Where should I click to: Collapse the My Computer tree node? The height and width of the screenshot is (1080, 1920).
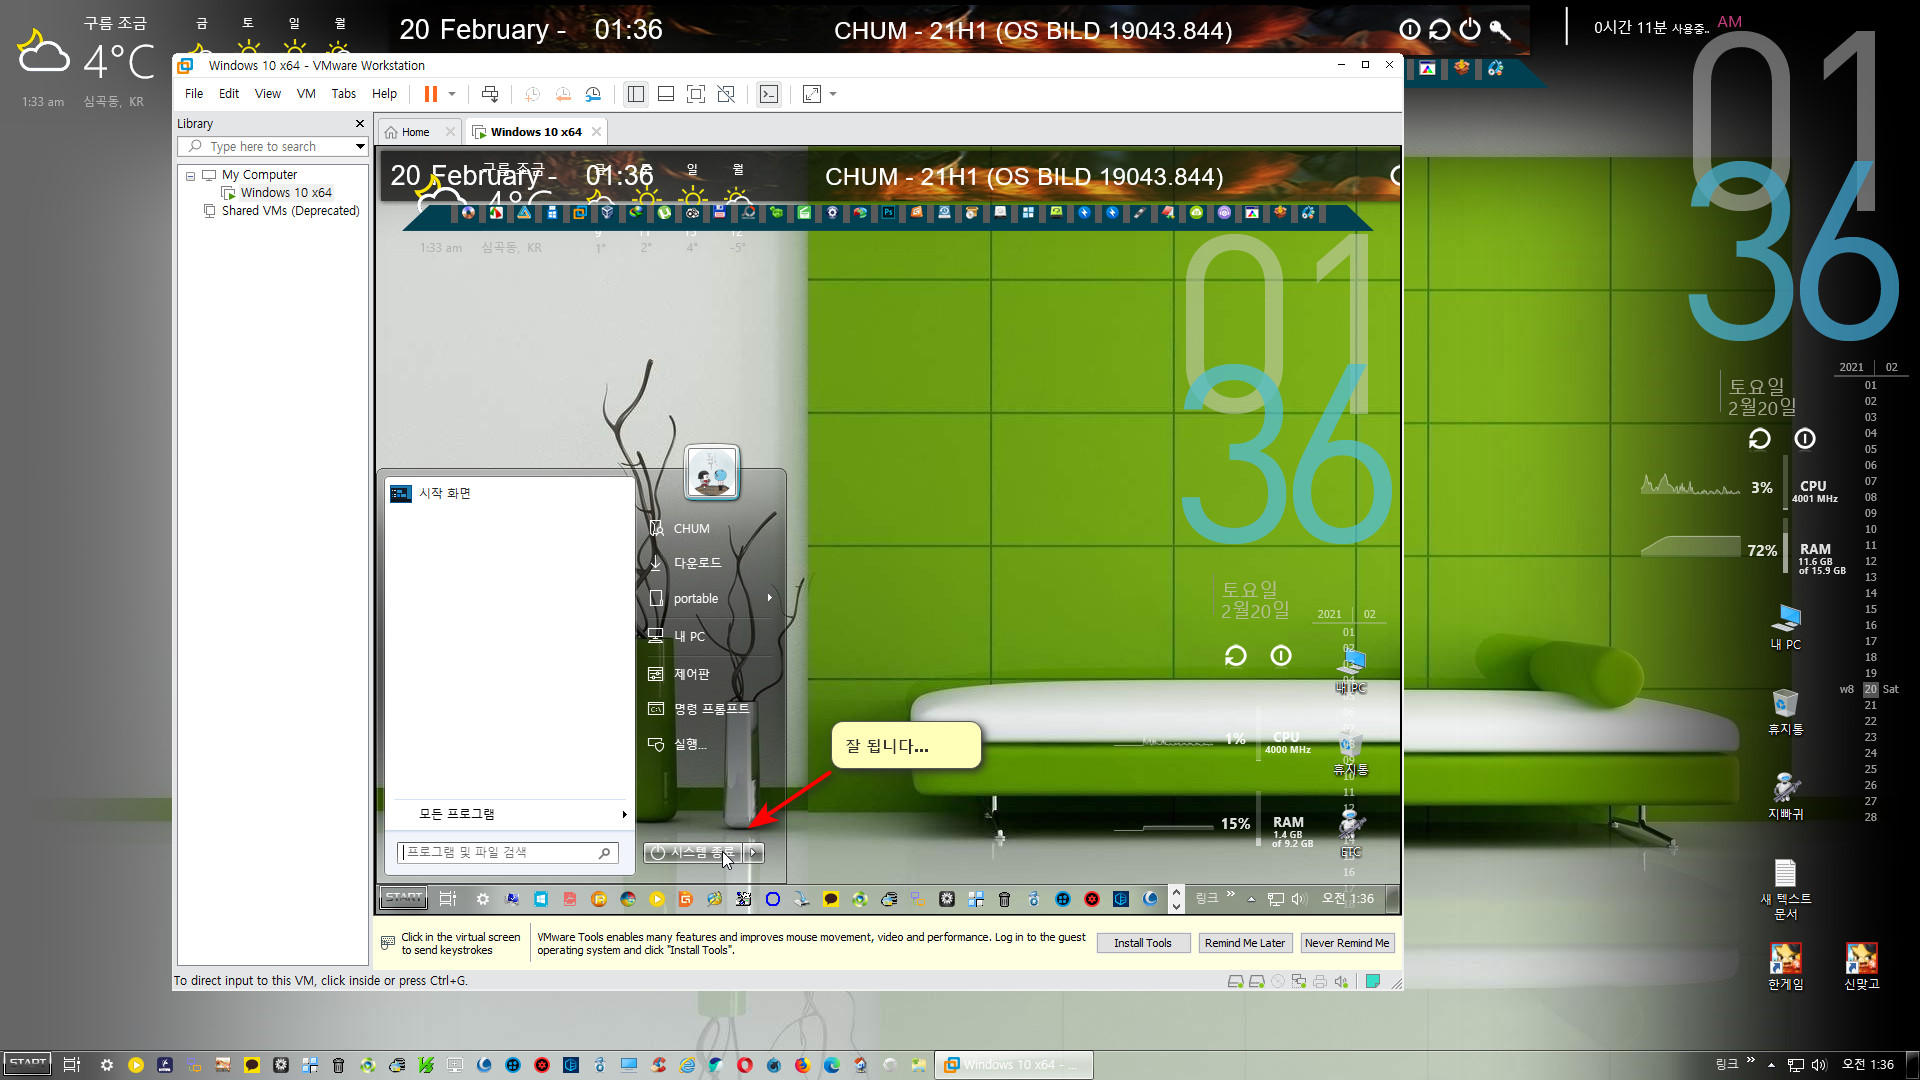[190, 176]
